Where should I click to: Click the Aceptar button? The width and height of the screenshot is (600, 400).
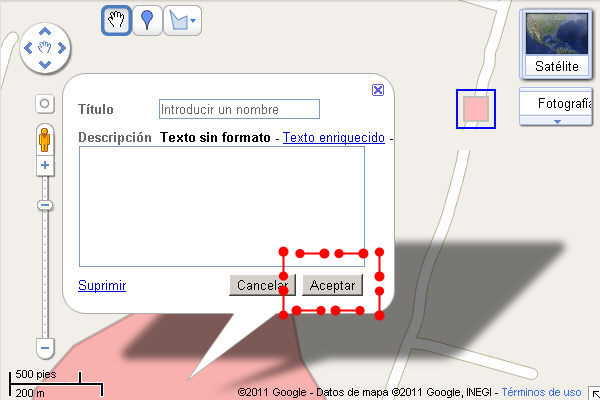333,285
